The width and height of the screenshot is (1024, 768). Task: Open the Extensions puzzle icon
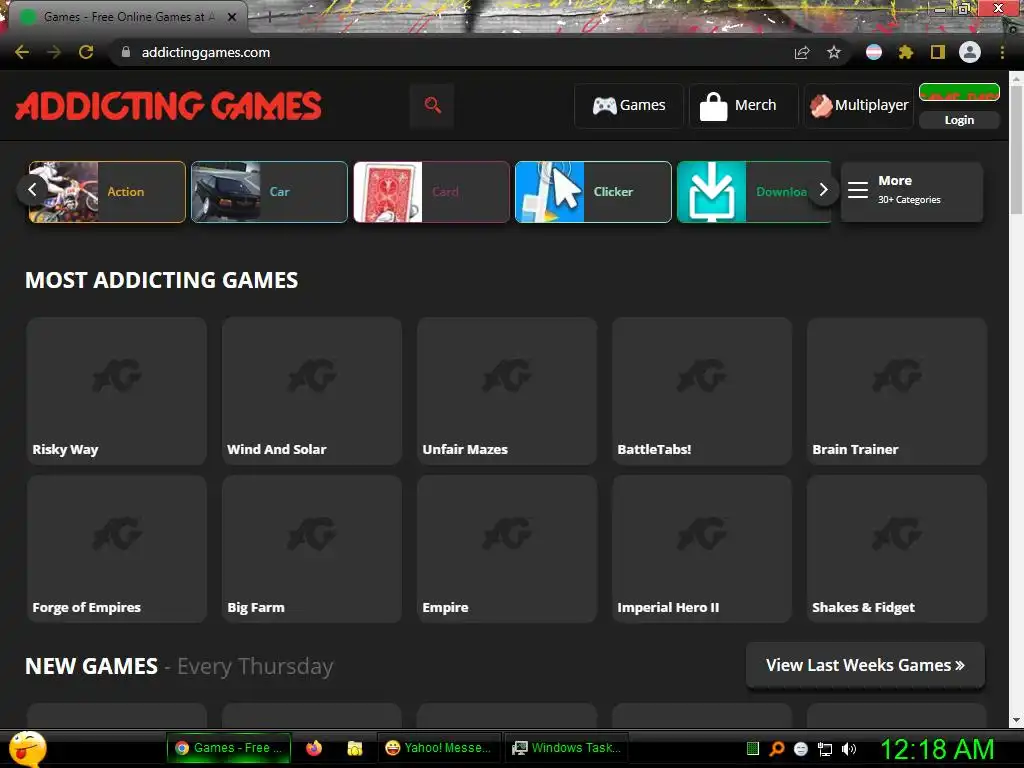(906, 52)
